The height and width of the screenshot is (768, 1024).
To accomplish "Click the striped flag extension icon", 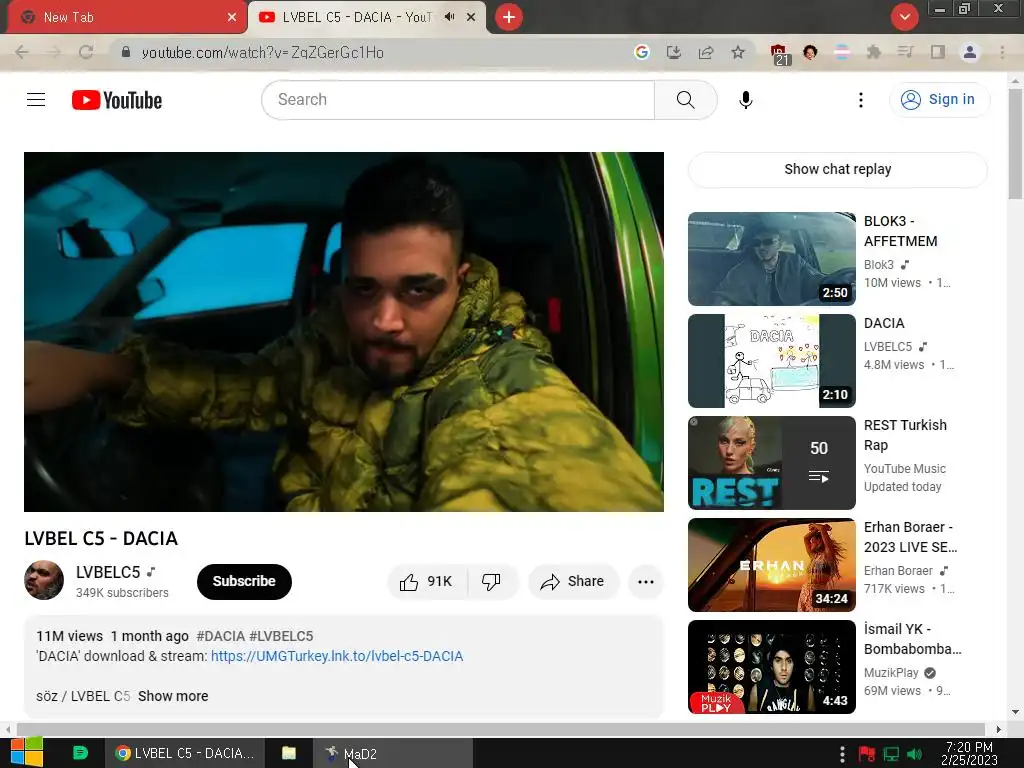I will pos(842,52).
